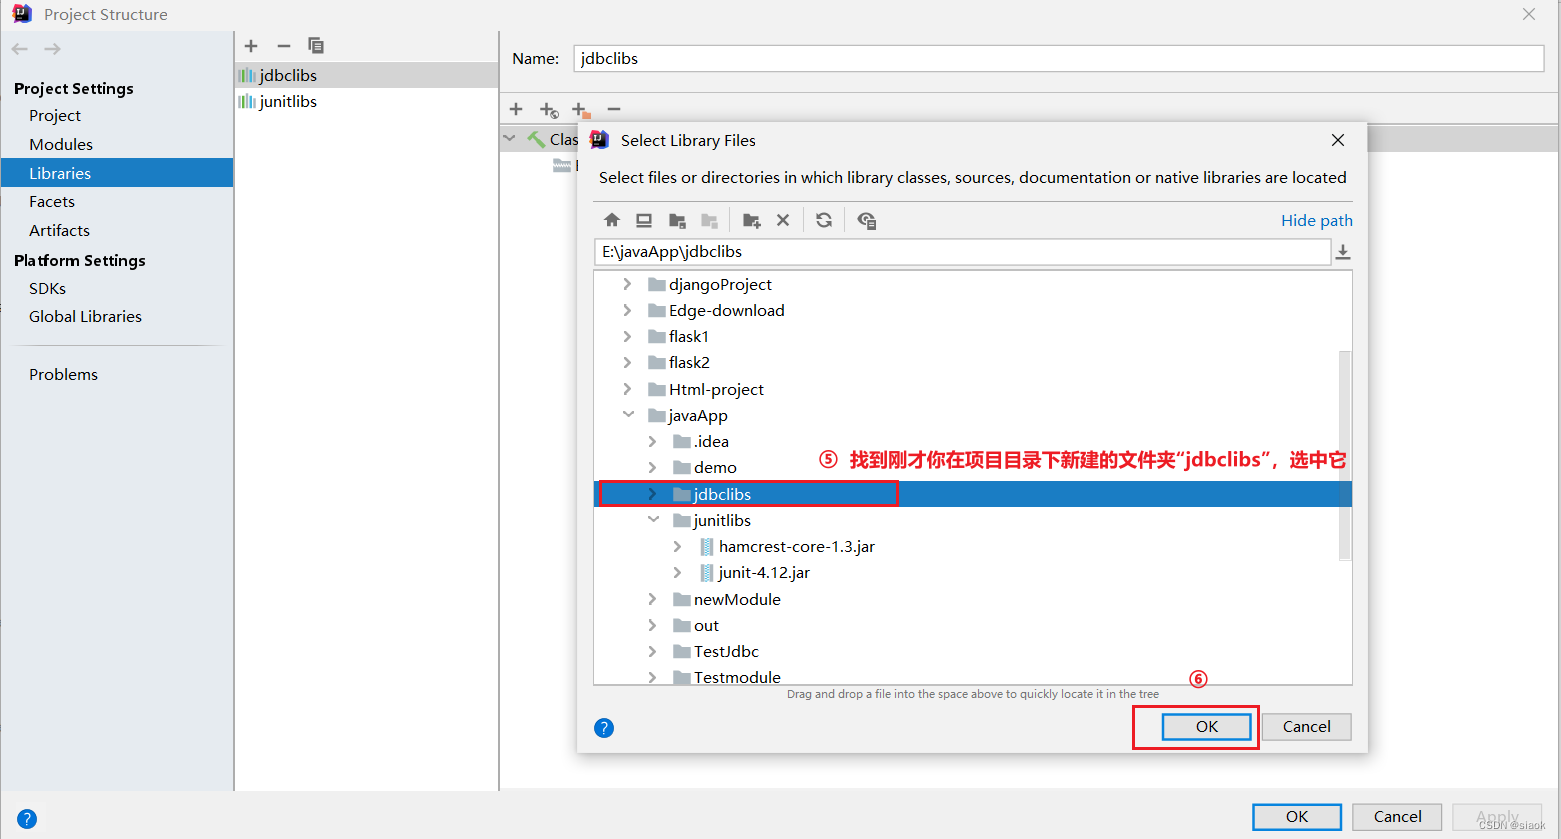Expand the djangoProject folder

(x=627, y=284)
